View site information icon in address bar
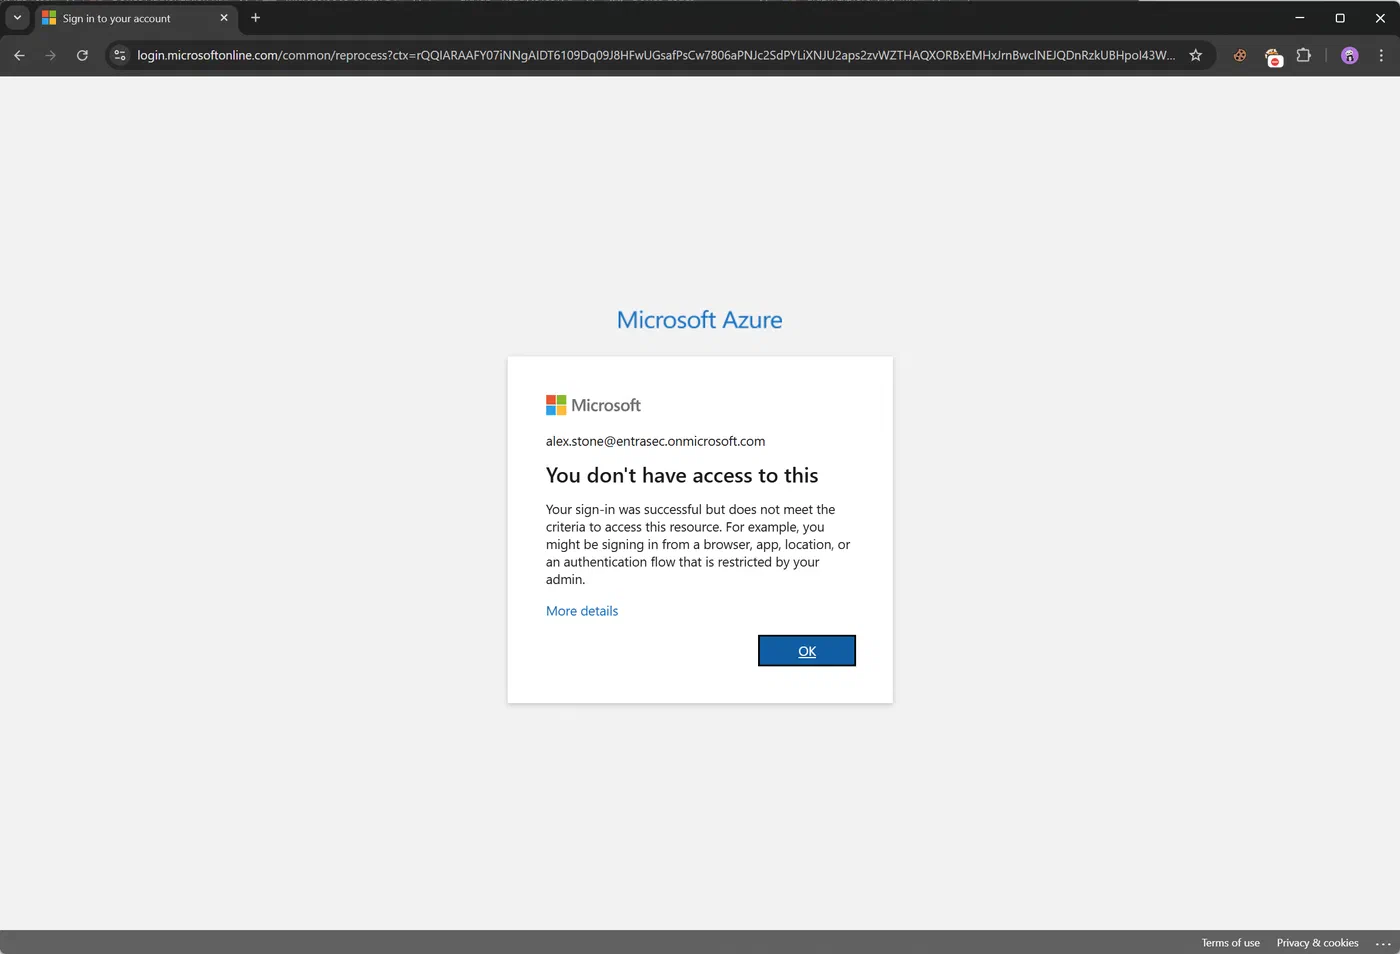Image resolution: width=1400 pixels, height=954 pixels. pos(120,56)
